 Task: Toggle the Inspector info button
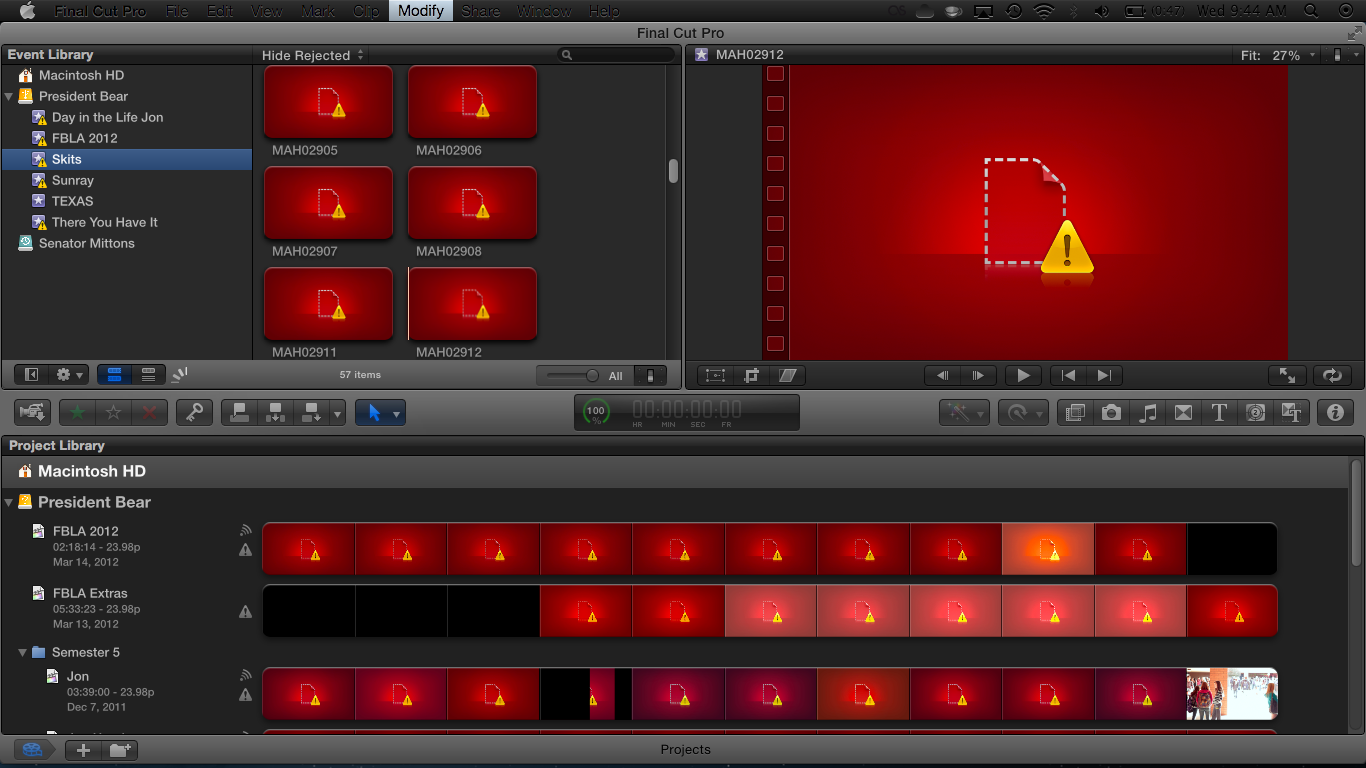(1335, 412)
